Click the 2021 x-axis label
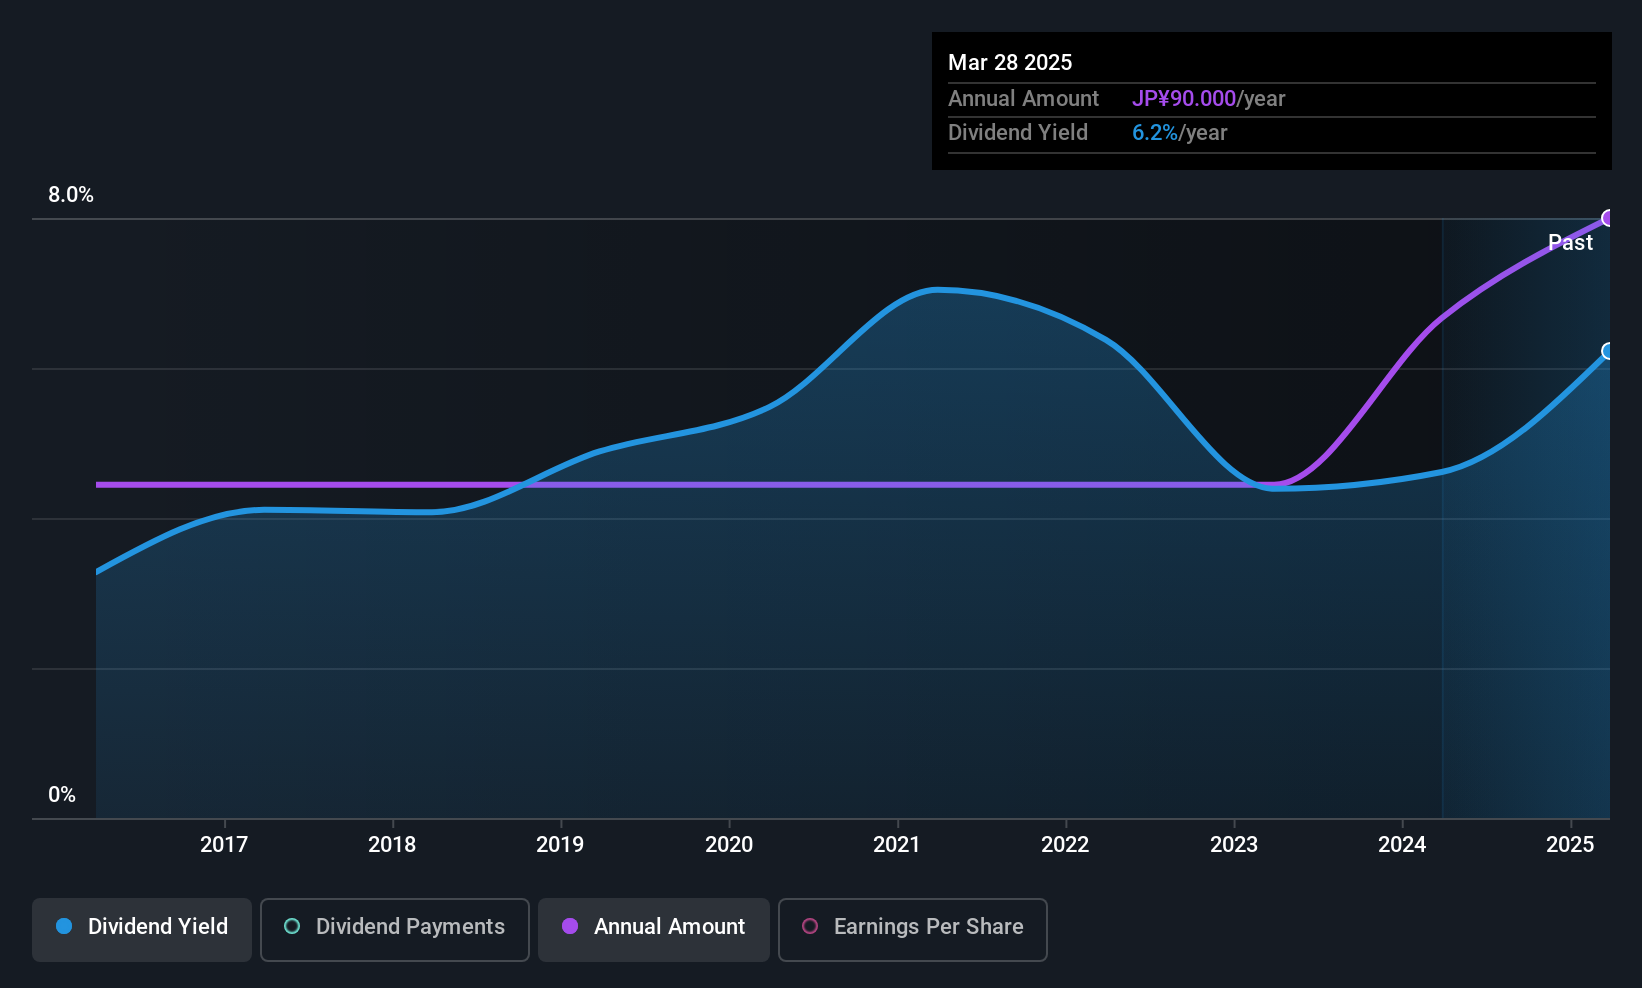Image resolution: width=1642 pixels, height=988 pixels. pos(897,845)
